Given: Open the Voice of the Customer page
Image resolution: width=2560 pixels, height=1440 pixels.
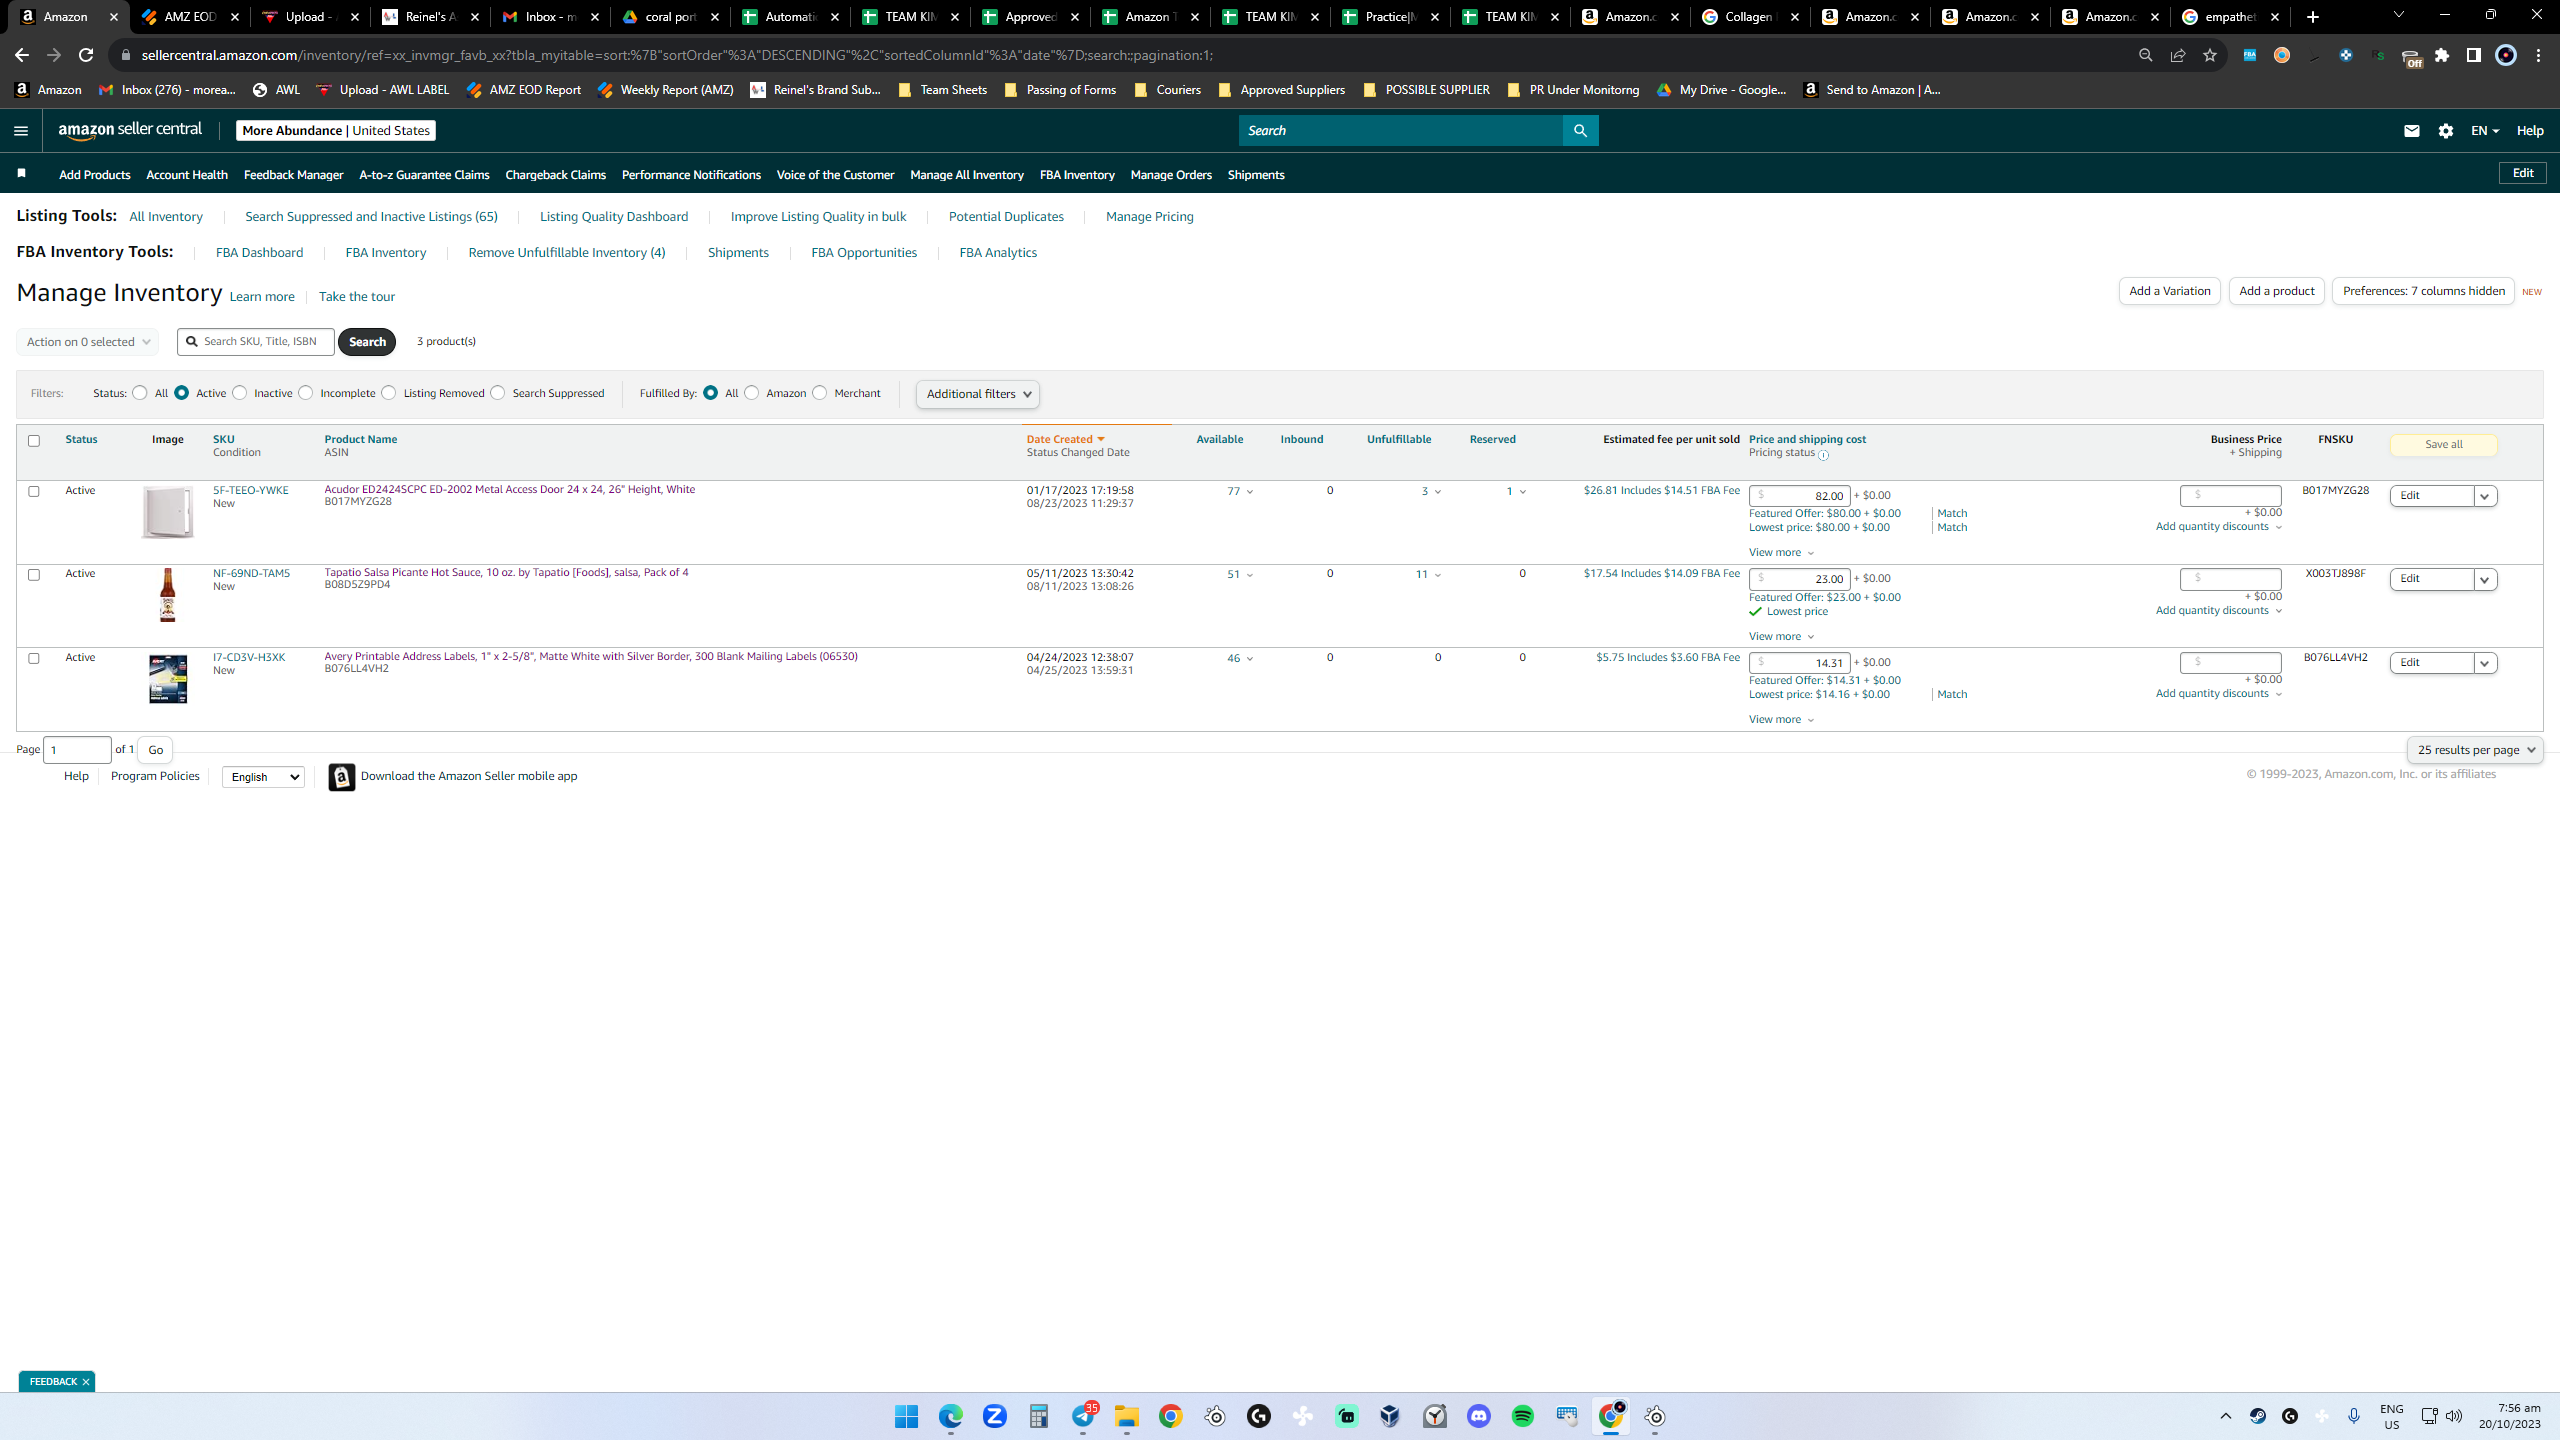Looking at the screenshot, I should [x=835, y=175].
